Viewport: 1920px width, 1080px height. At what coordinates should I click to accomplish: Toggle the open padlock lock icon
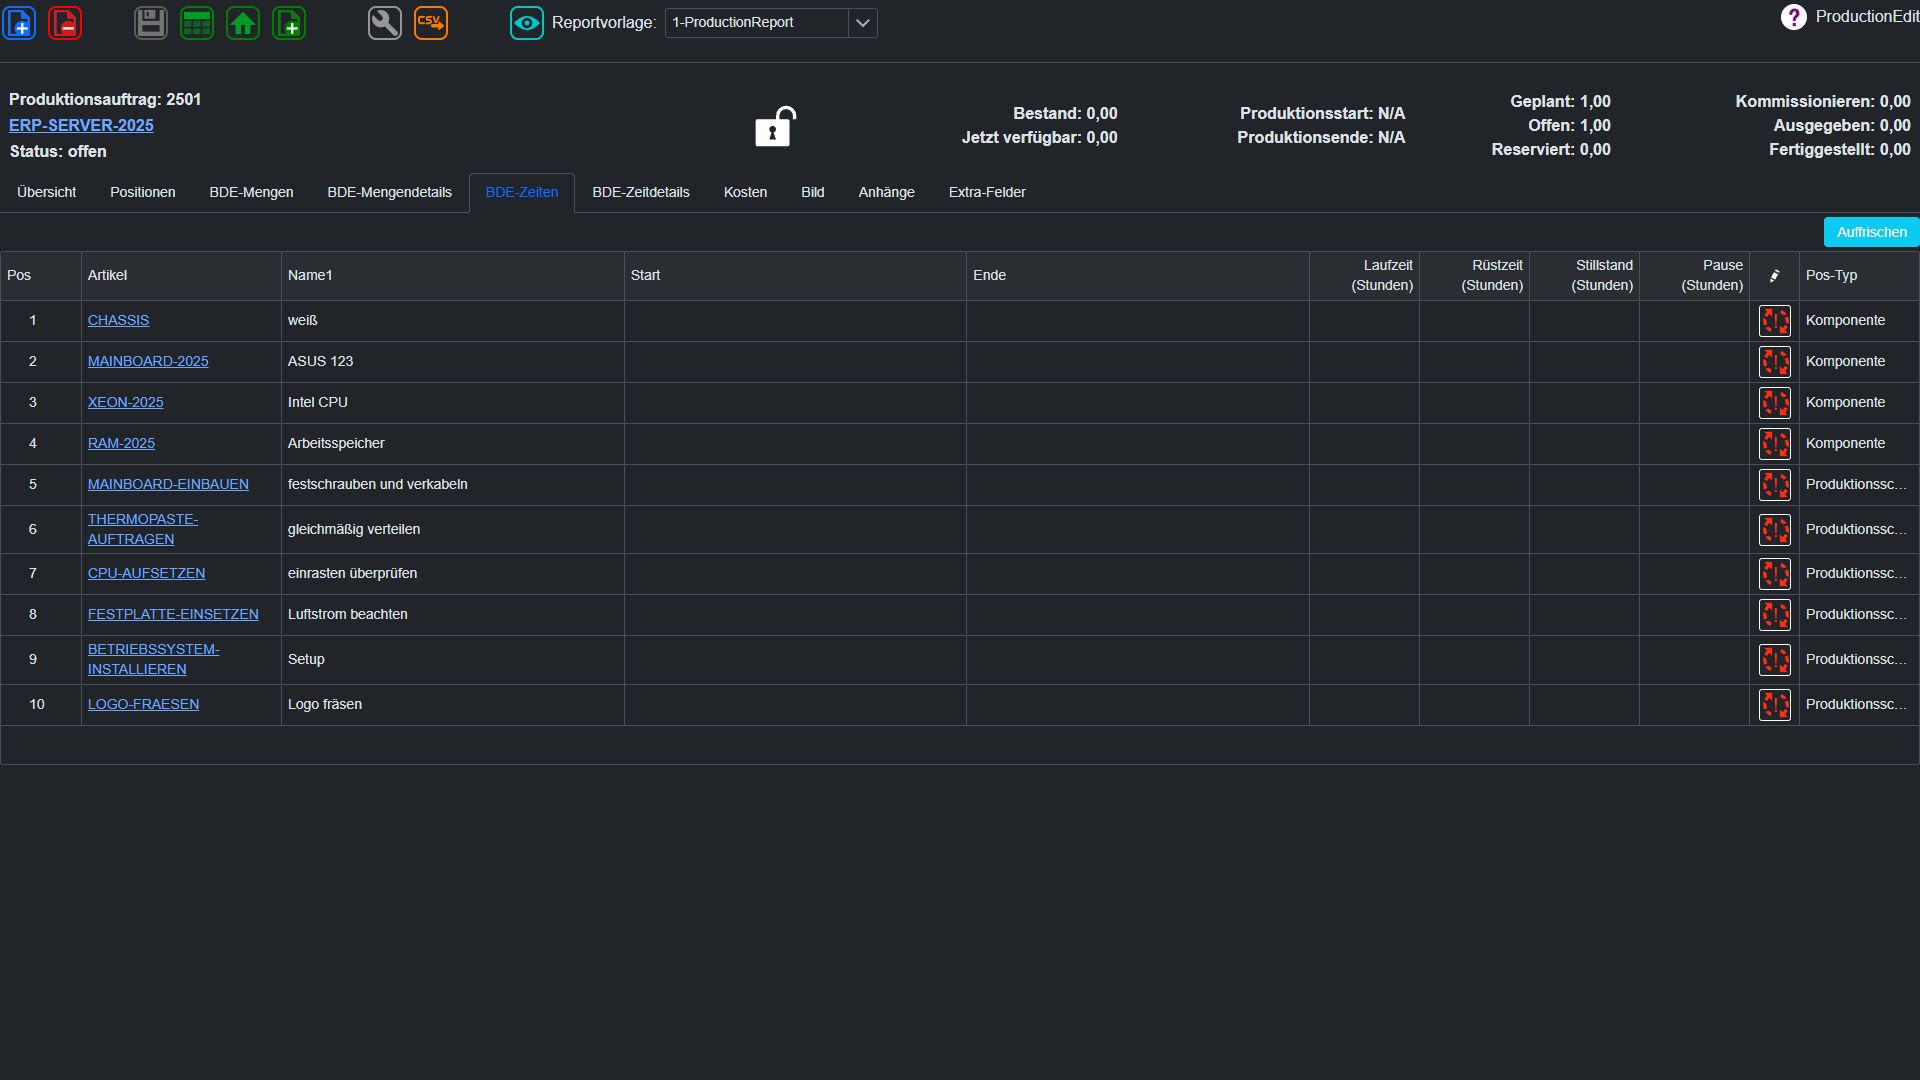[x=775, y=126]
